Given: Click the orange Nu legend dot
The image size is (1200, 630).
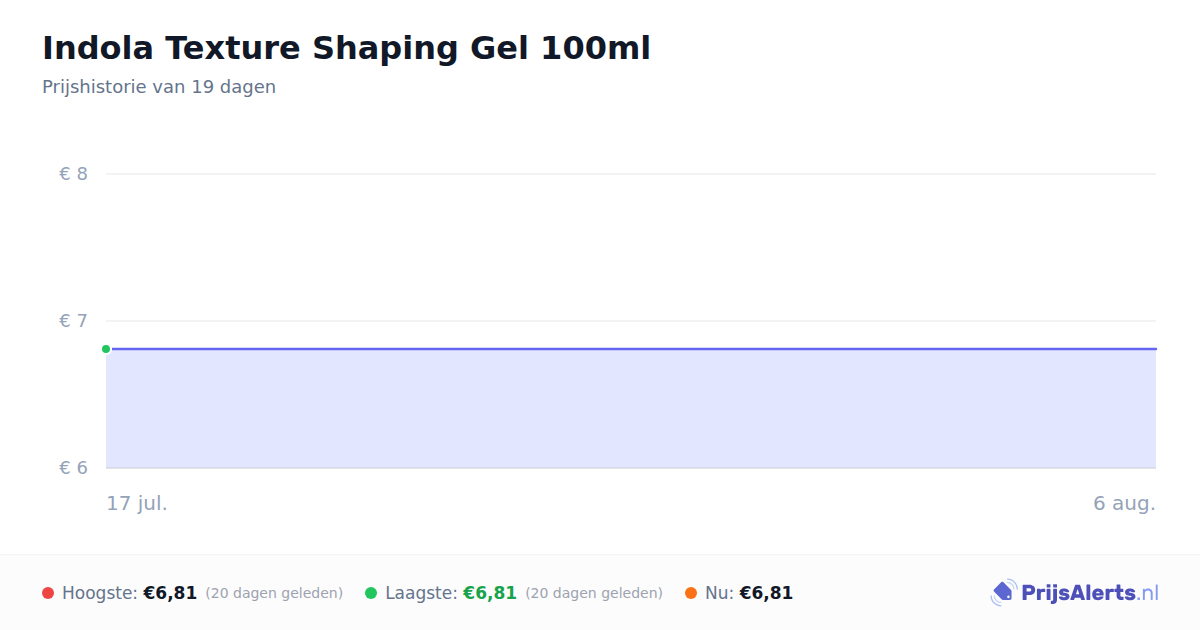Looking at the screenshot, I should click(x=691, y=593).
